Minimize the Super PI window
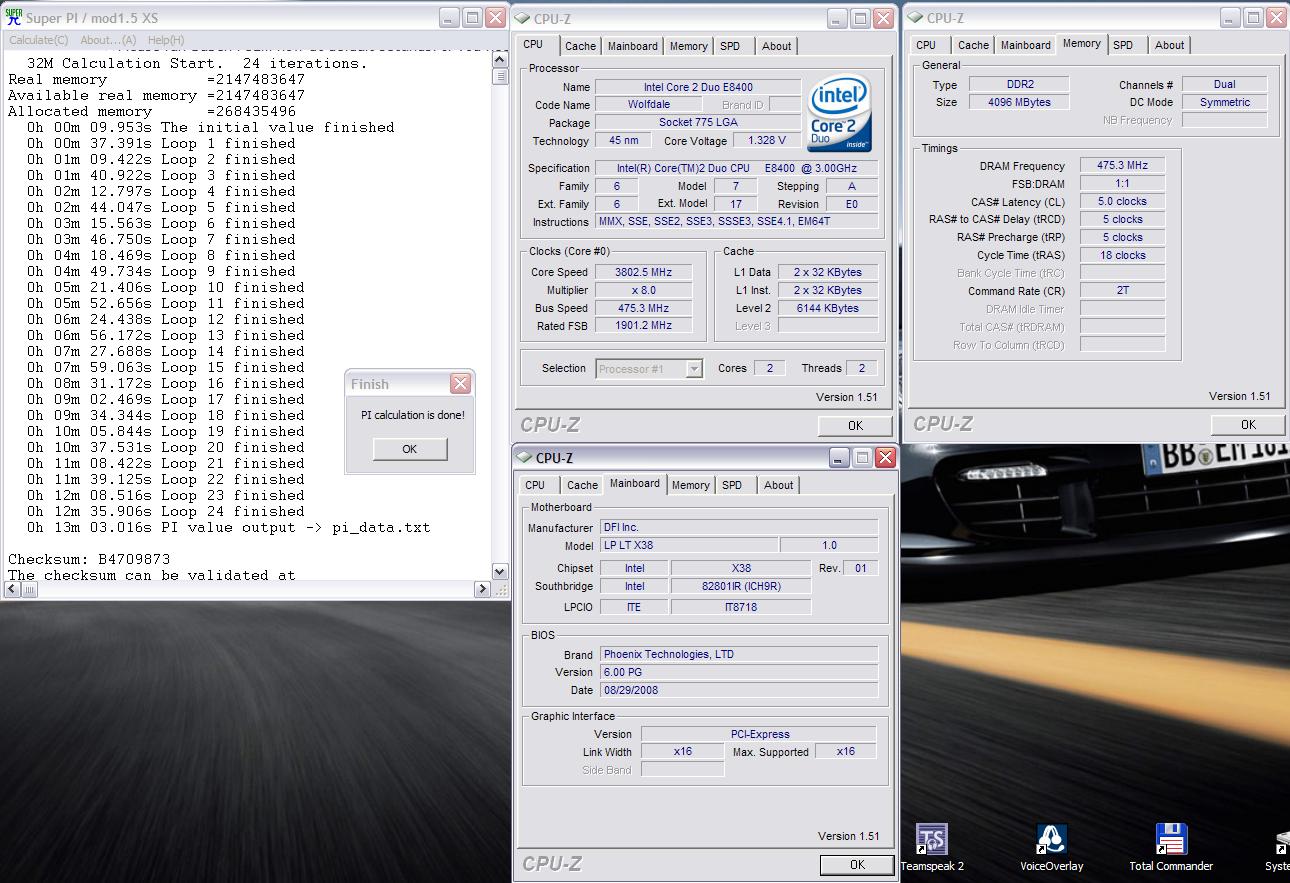Image resolution: width=1290 pixels, height=883 pixels. pos(449,18)
